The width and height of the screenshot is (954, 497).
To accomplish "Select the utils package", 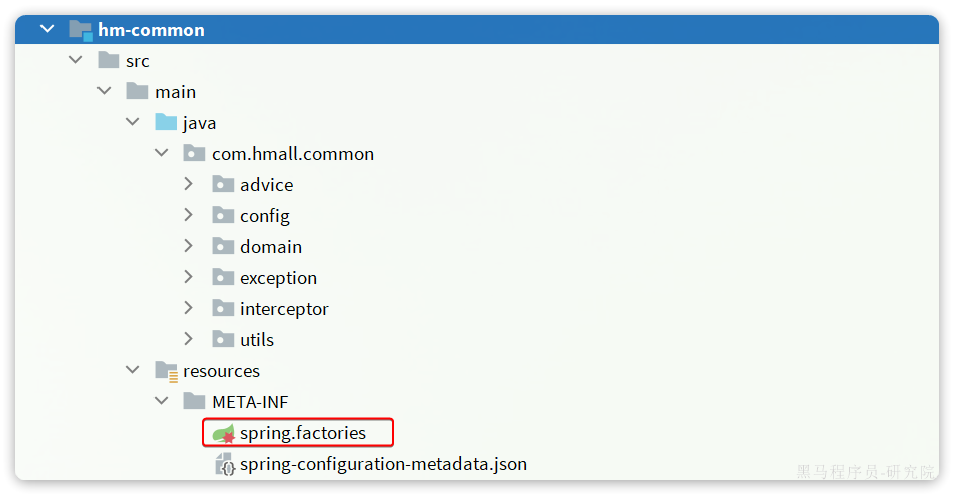I will click(256, 340).
